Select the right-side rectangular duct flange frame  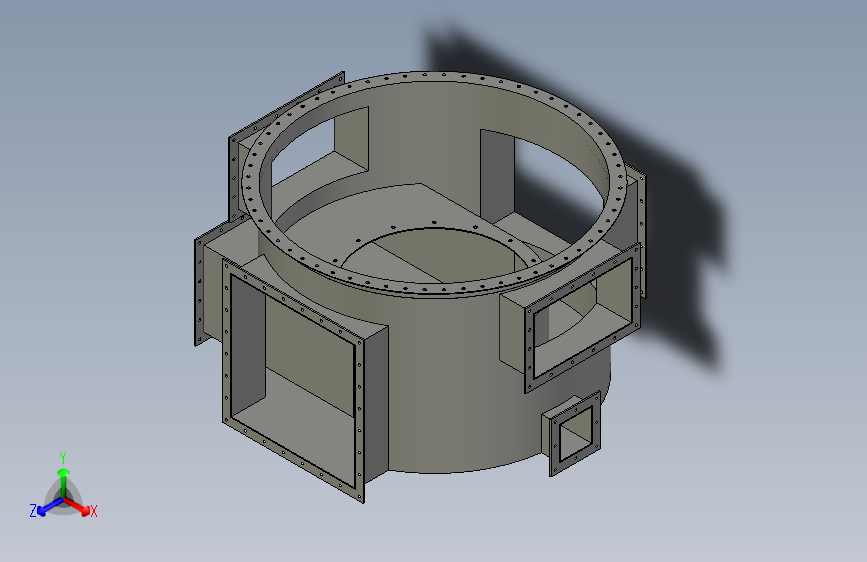[x=583, y=318]
